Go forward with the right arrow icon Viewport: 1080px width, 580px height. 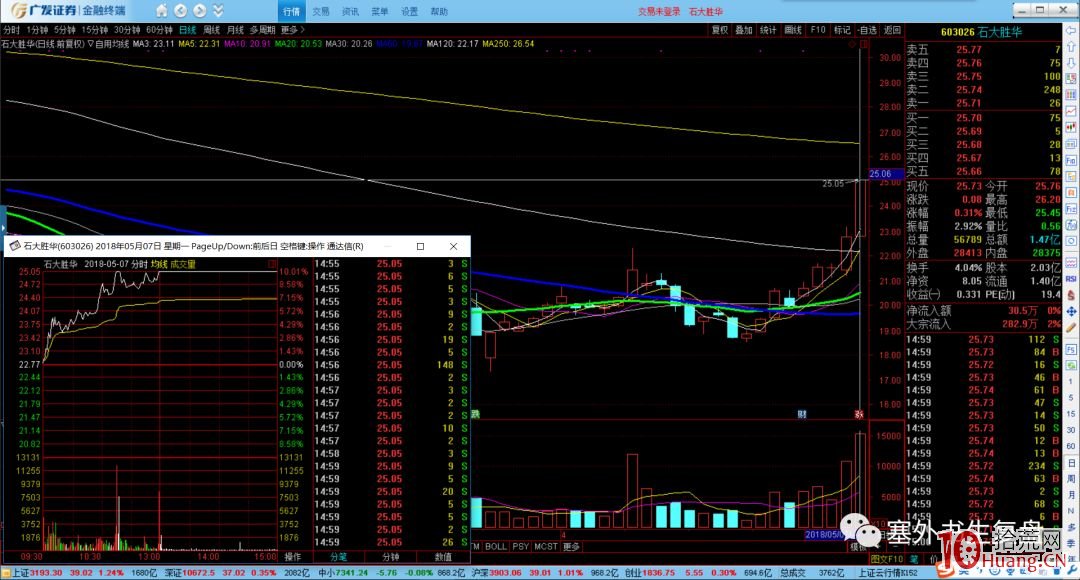[x=200, y=10]
